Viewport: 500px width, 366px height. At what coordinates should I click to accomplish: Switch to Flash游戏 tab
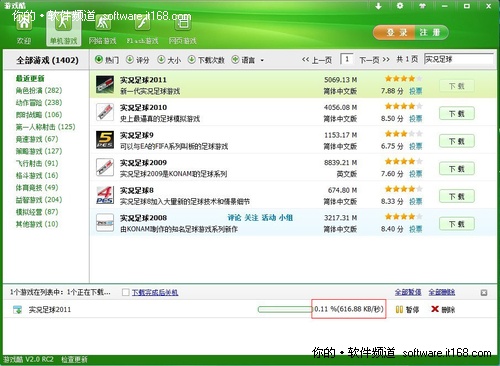click(142, 31)
